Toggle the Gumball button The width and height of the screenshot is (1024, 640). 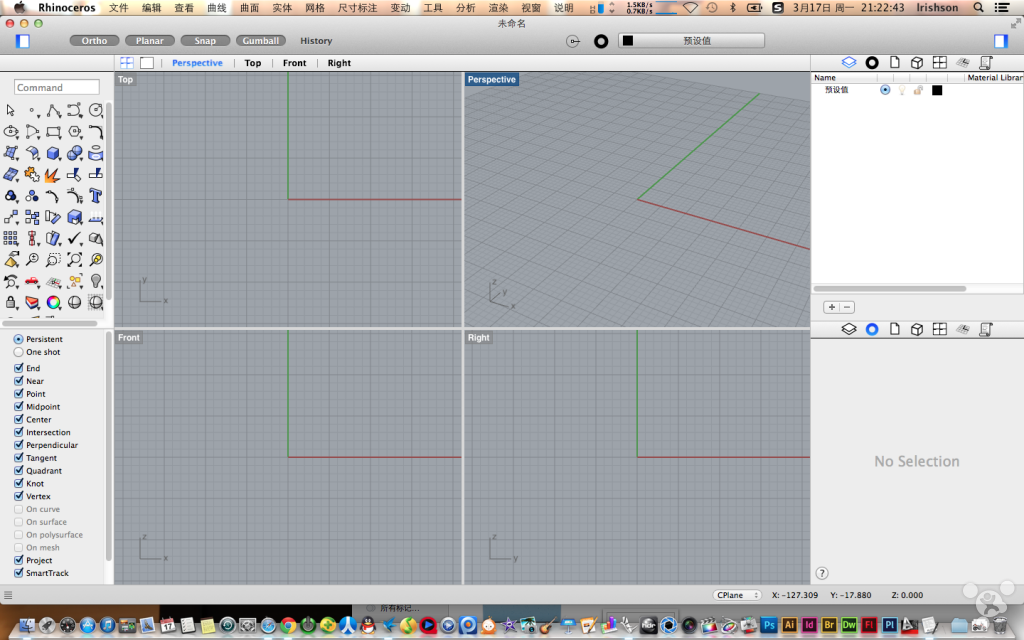coord(261,41)
